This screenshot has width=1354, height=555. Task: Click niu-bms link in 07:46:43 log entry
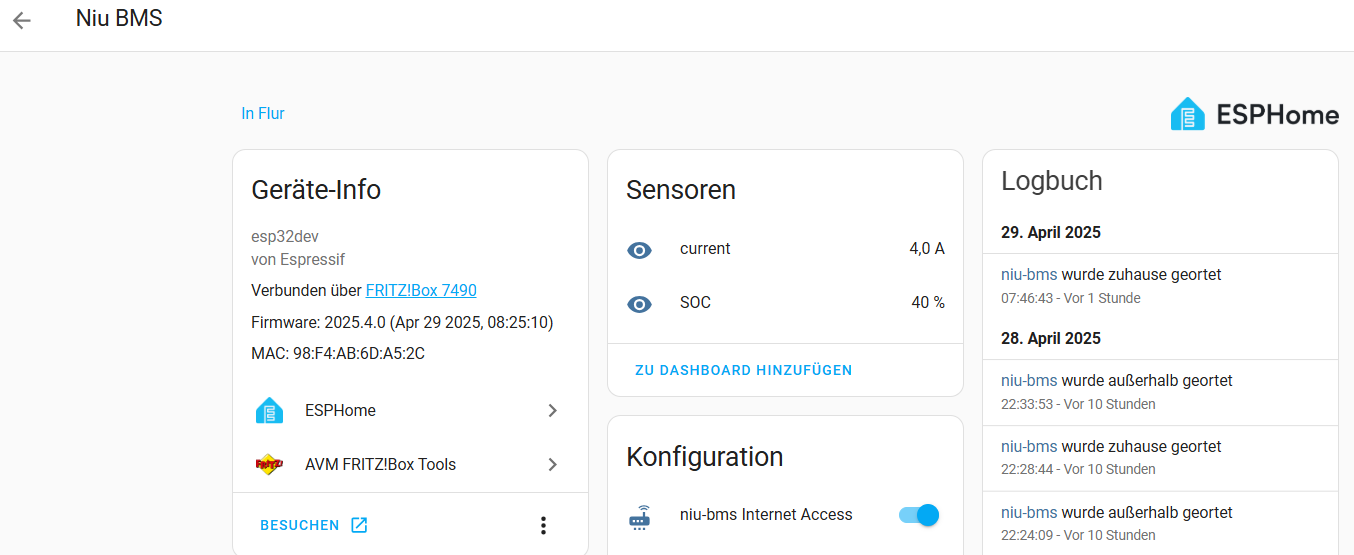1028,275
